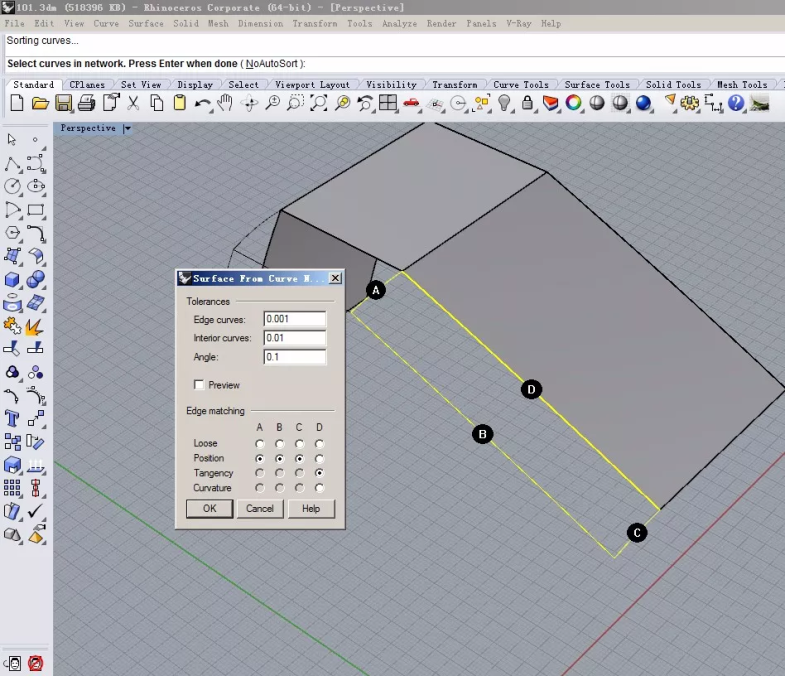
Task: Click the Angle tolerance input field
Action: click(295, 357)
